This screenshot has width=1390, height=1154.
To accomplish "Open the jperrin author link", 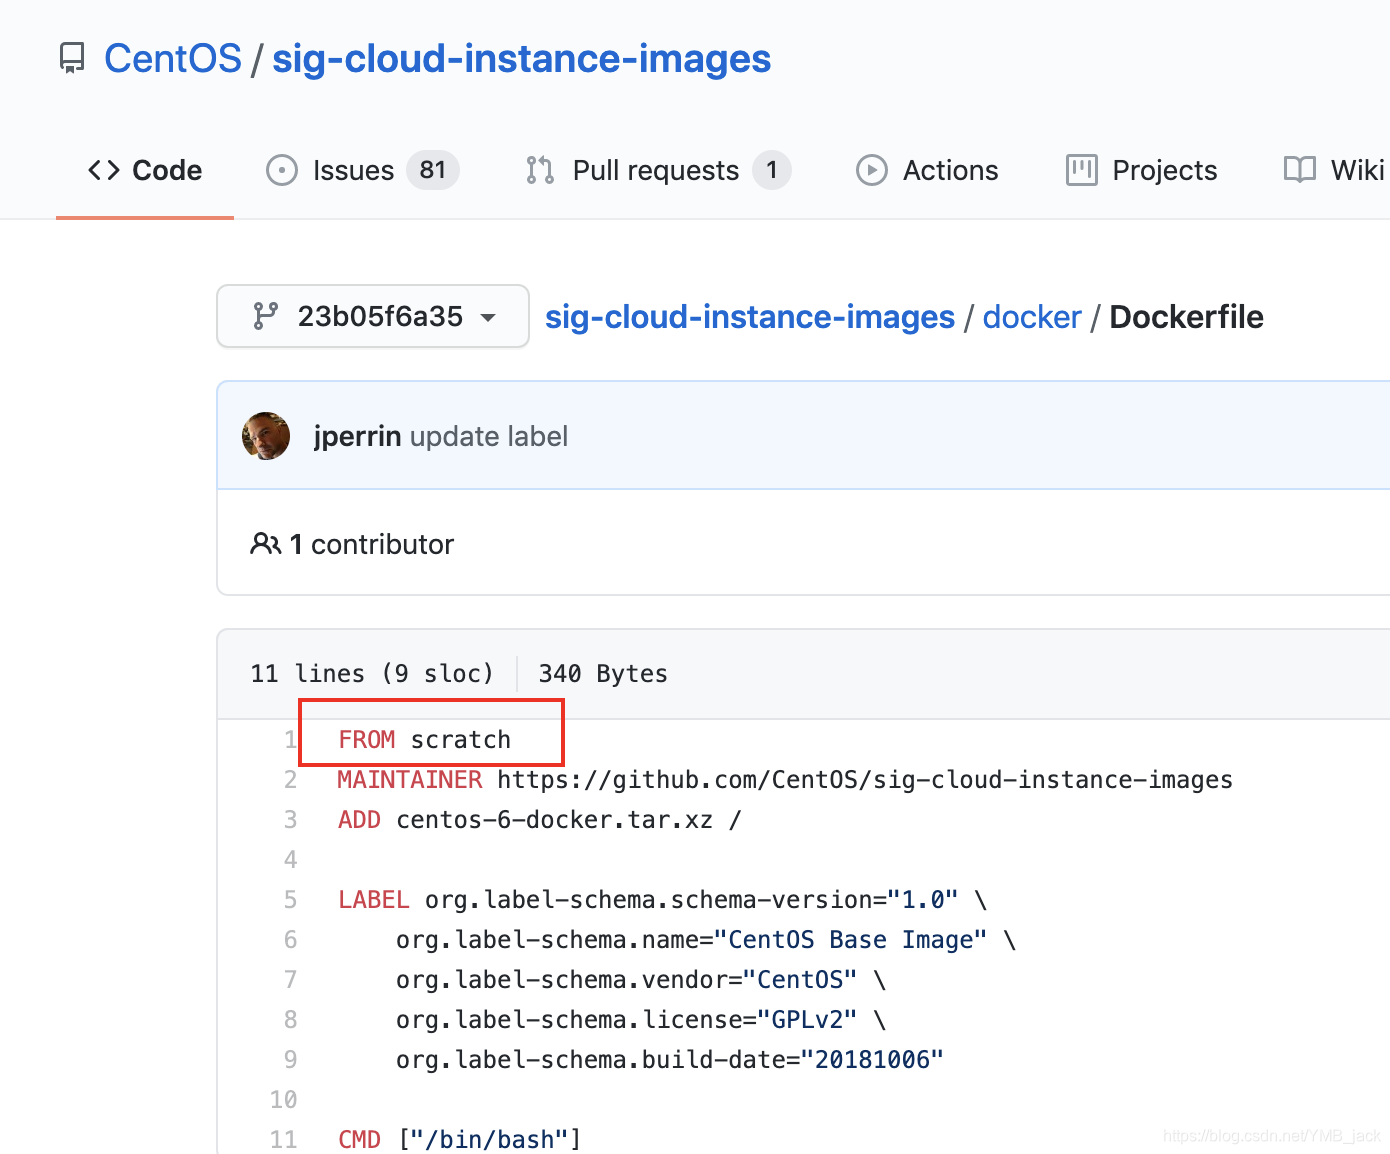I will point(357,436).
